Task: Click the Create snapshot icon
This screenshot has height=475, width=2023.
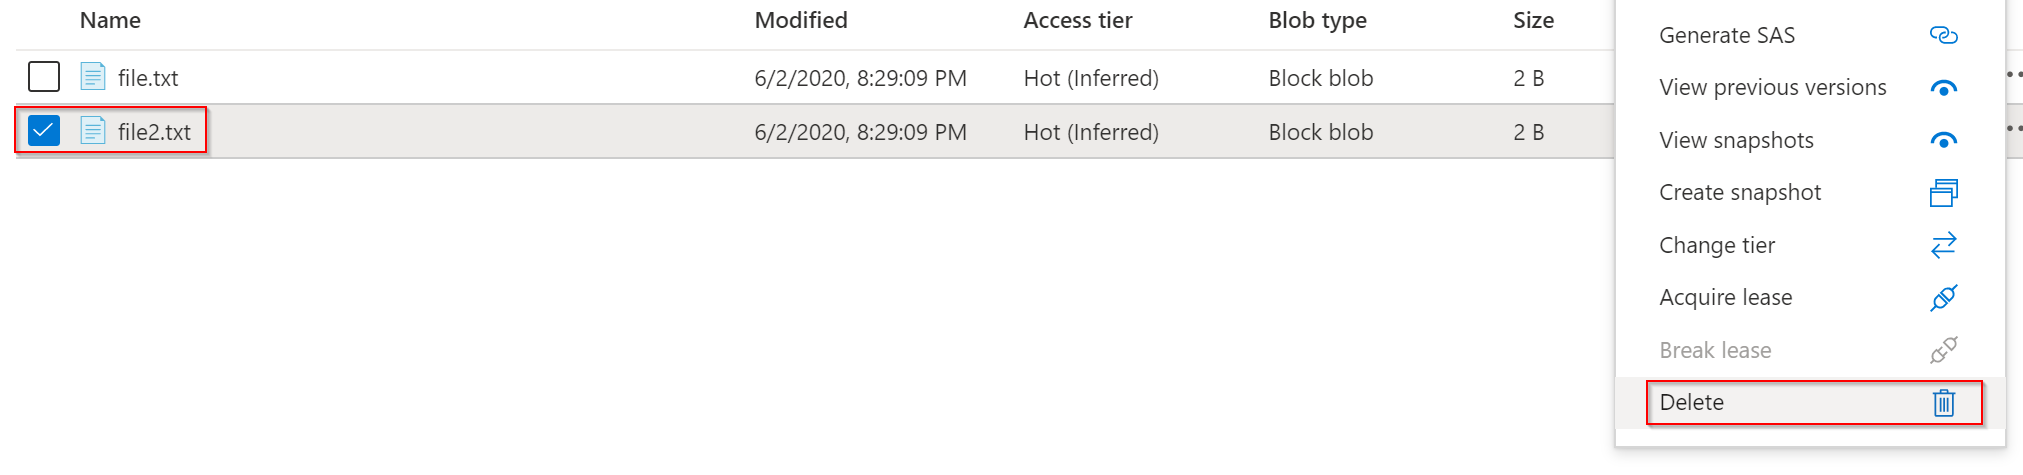Action: pos(1943,193)
